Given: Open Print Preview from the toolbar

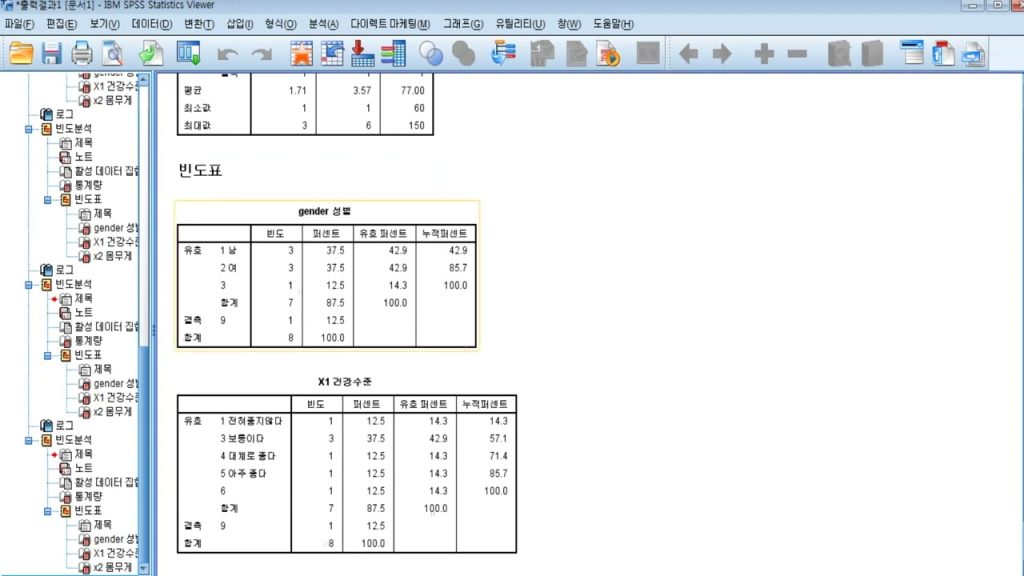Looking at the screenshot, I should [112, 53].
